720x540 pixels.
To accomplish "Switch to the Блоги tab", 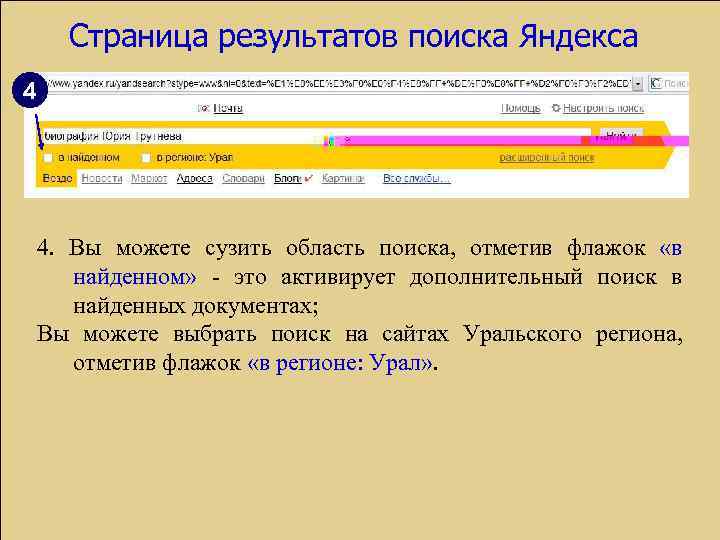I will 288,178.
